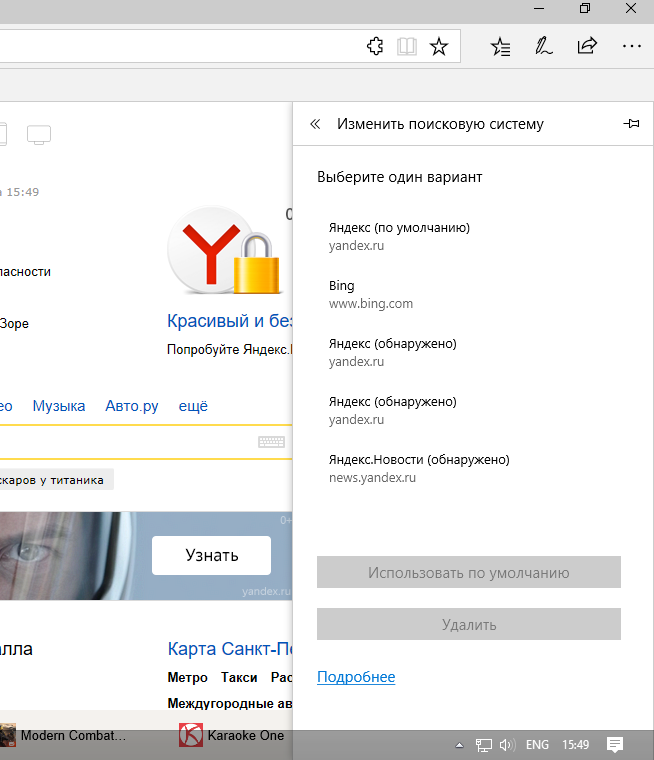Image resolution: width=654 pixels, height=760 pixels.
Task: Click the Share icon in Edge toolbar
Action: point(587,46)
